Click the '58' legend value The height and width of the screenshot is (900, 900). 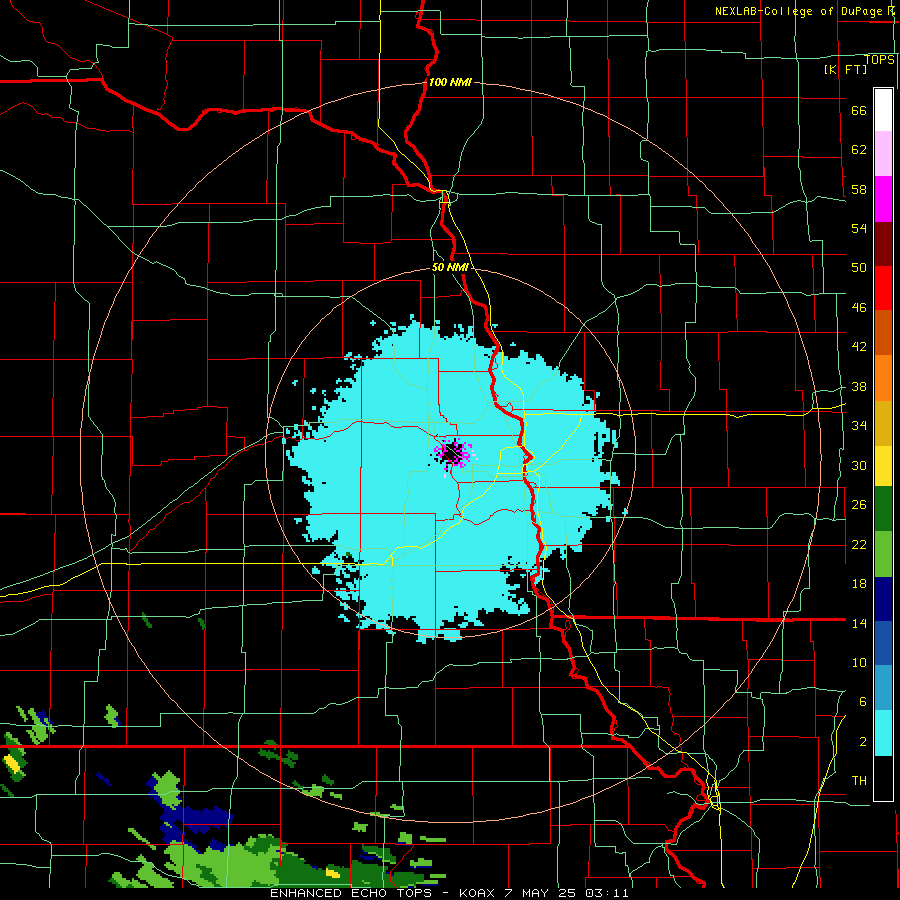tap(859, 189)
